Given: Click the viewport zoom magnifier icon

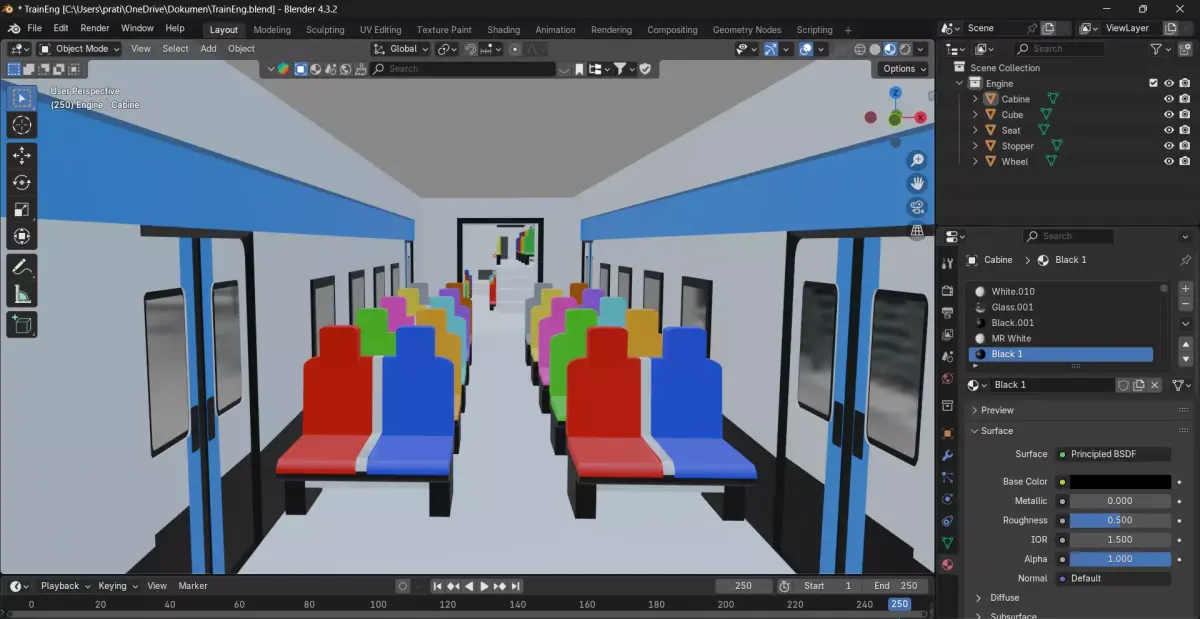Looking at the screenshot, I should coord(917,161).
